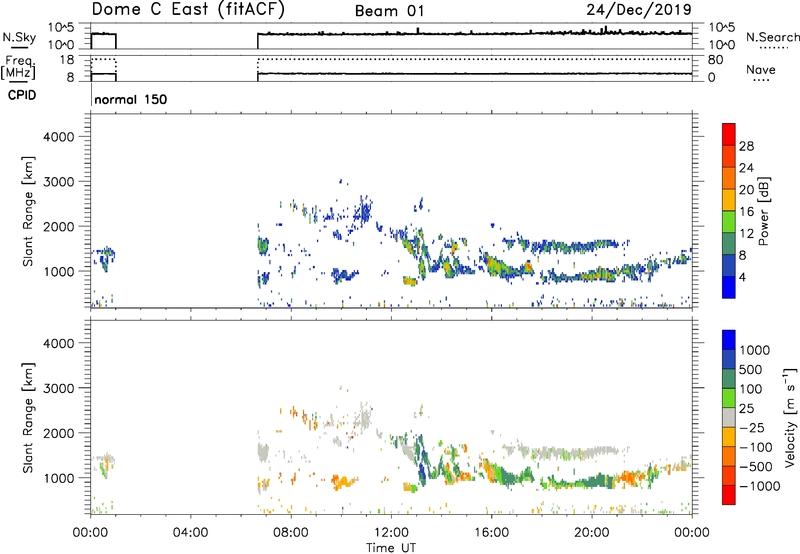Screen dimensions: 800x554
Task: Click the '18' frequency axis value
Action: 67,60
